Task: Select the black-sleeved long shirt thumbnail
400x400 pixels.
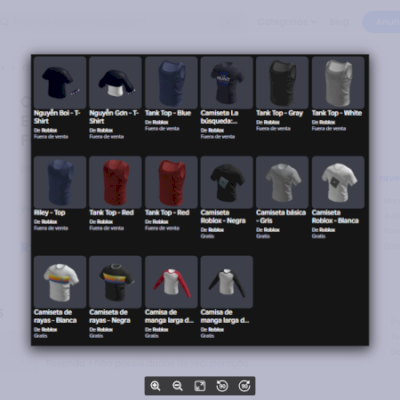Action: coord(227,282)
